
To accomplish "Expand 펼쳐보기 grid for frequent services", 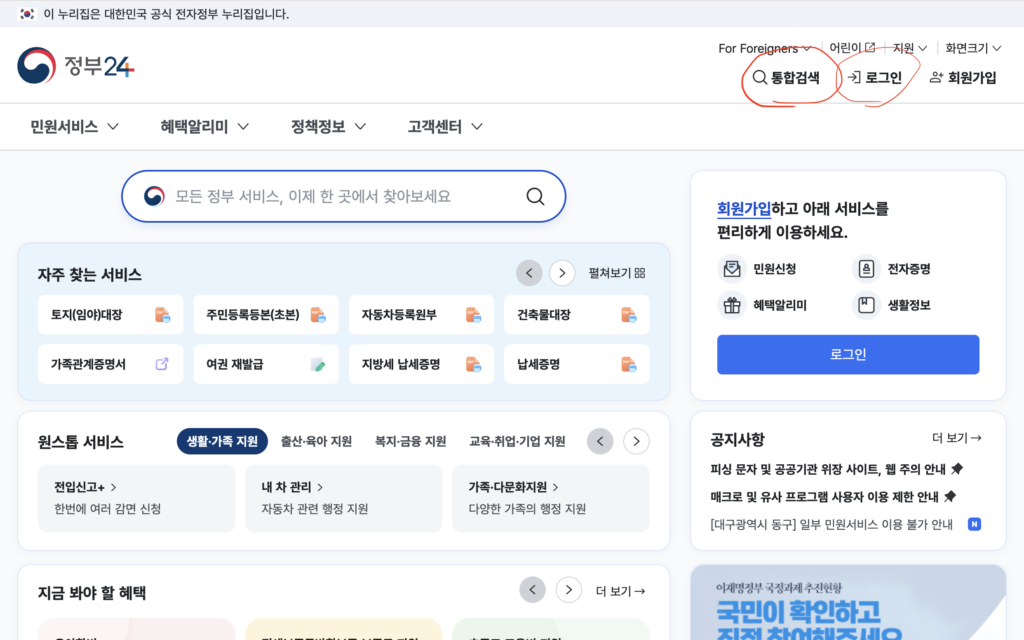I will (x=616, y=273).
